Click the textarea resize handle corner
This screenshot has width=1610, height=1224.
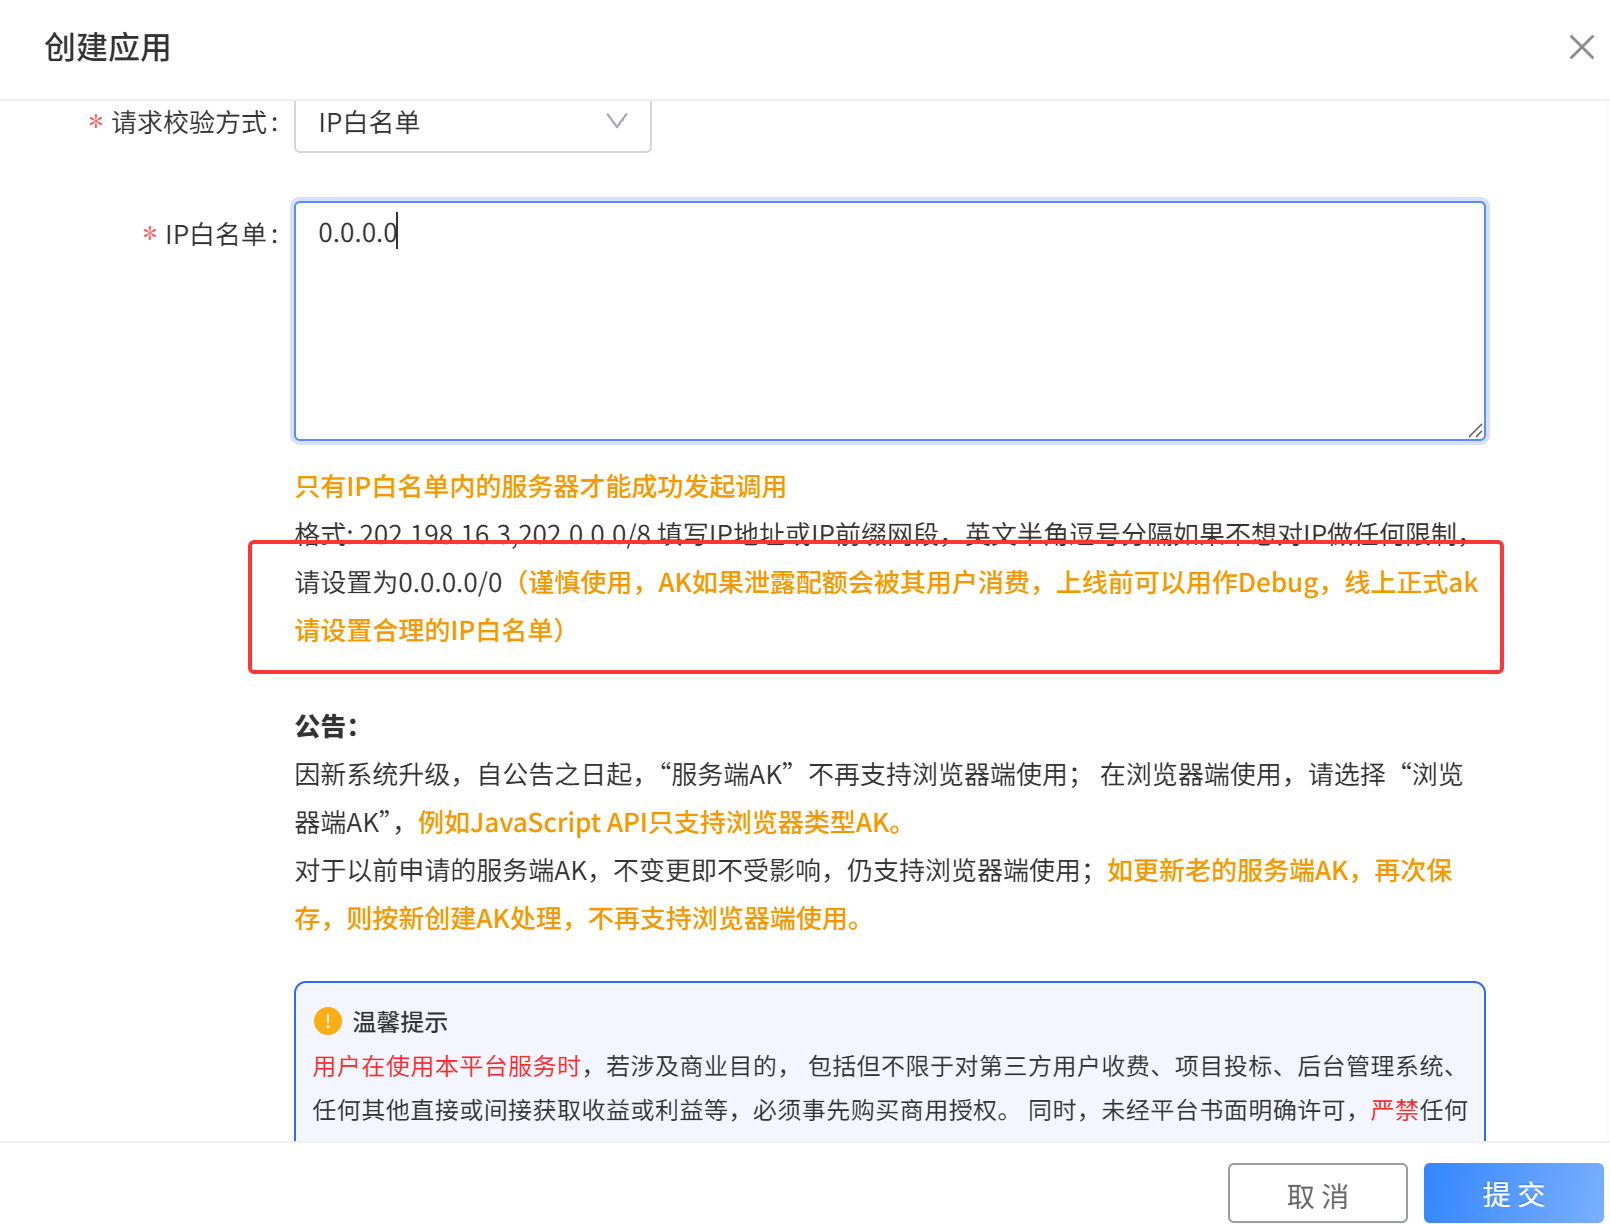point(1475,430)
